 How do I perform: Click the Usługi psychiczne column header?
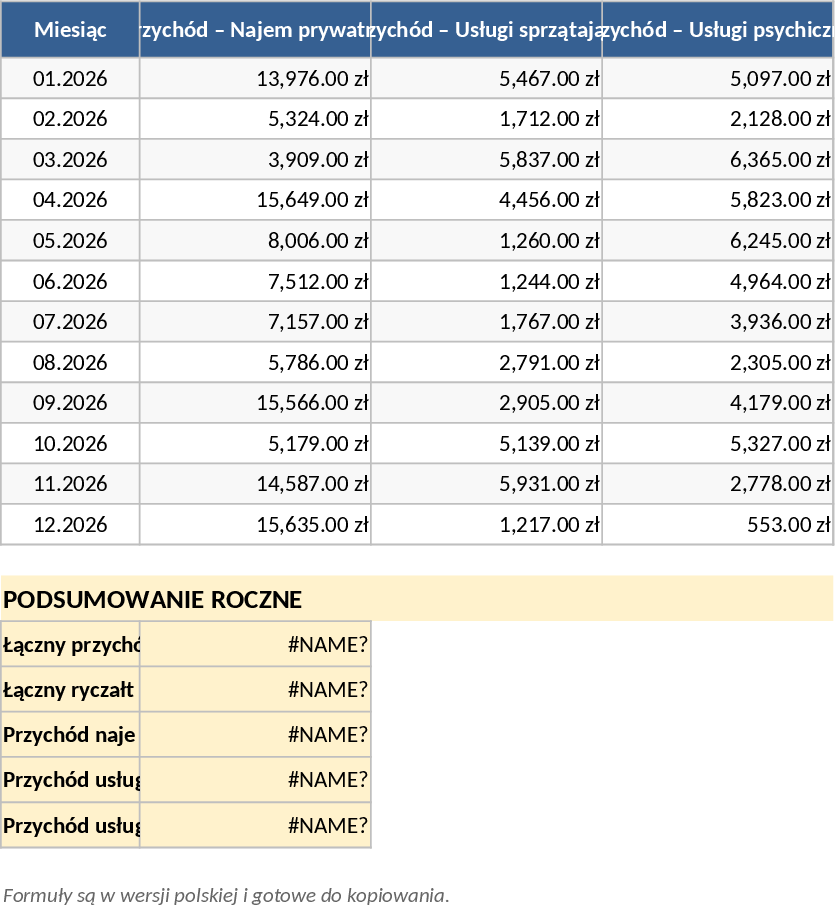coord(718,30)
